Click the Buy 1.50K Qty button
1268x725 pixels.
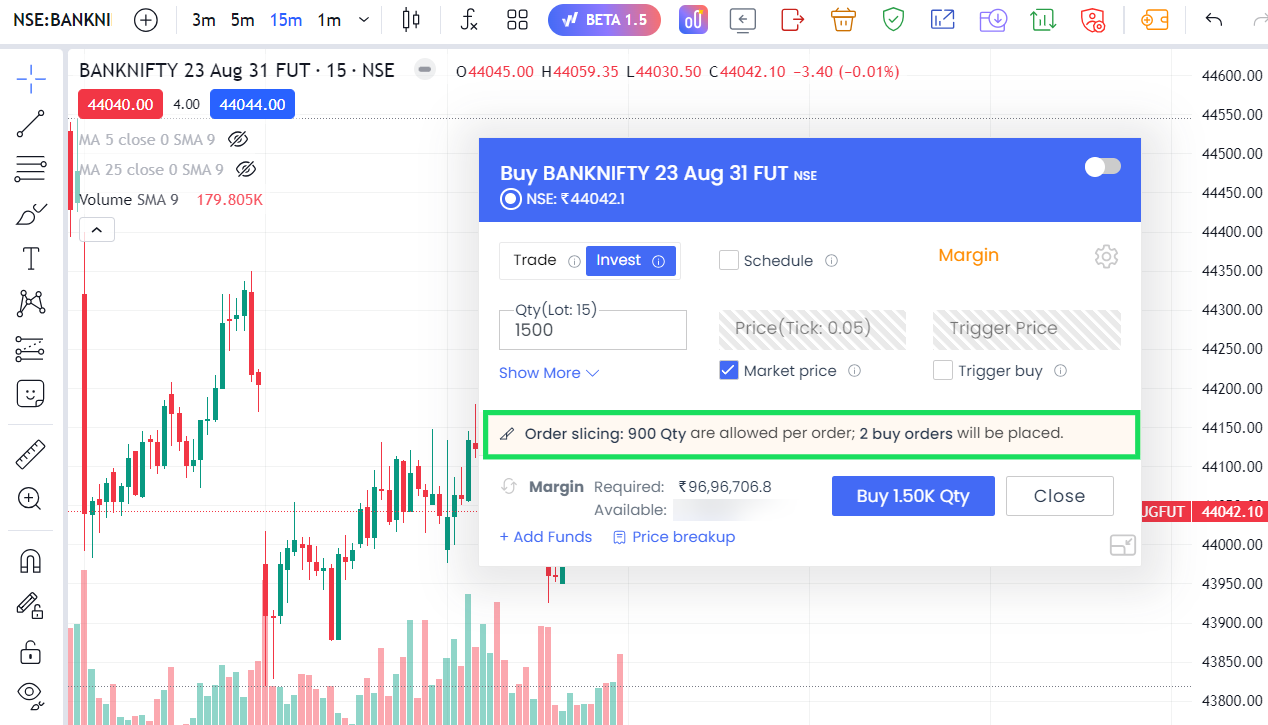click(x=913, y=496)
